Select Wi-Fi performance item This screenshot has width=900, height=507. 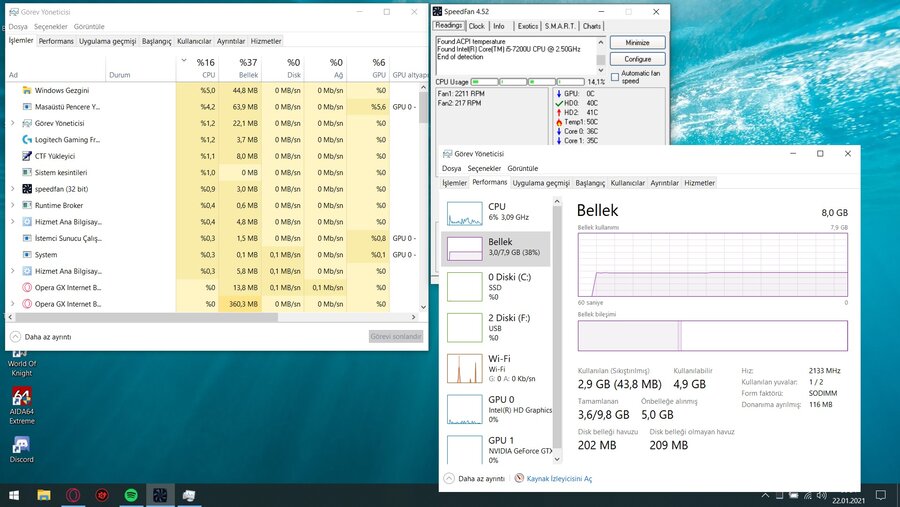[x=495, y=368]
